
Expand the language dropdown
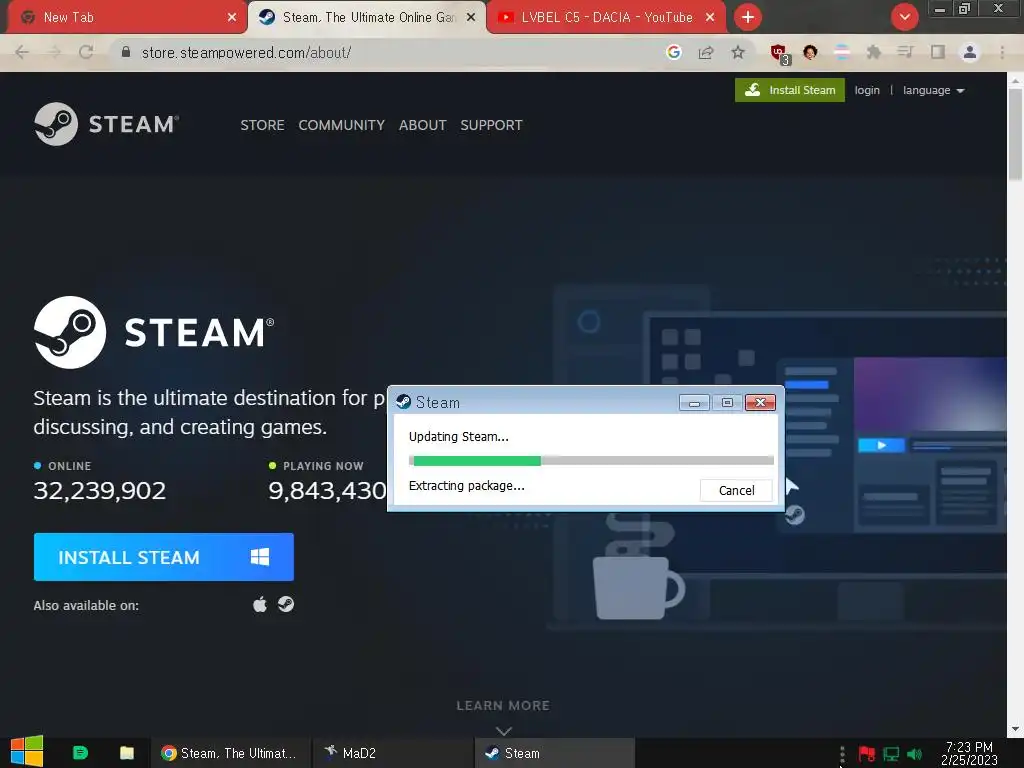933,90
